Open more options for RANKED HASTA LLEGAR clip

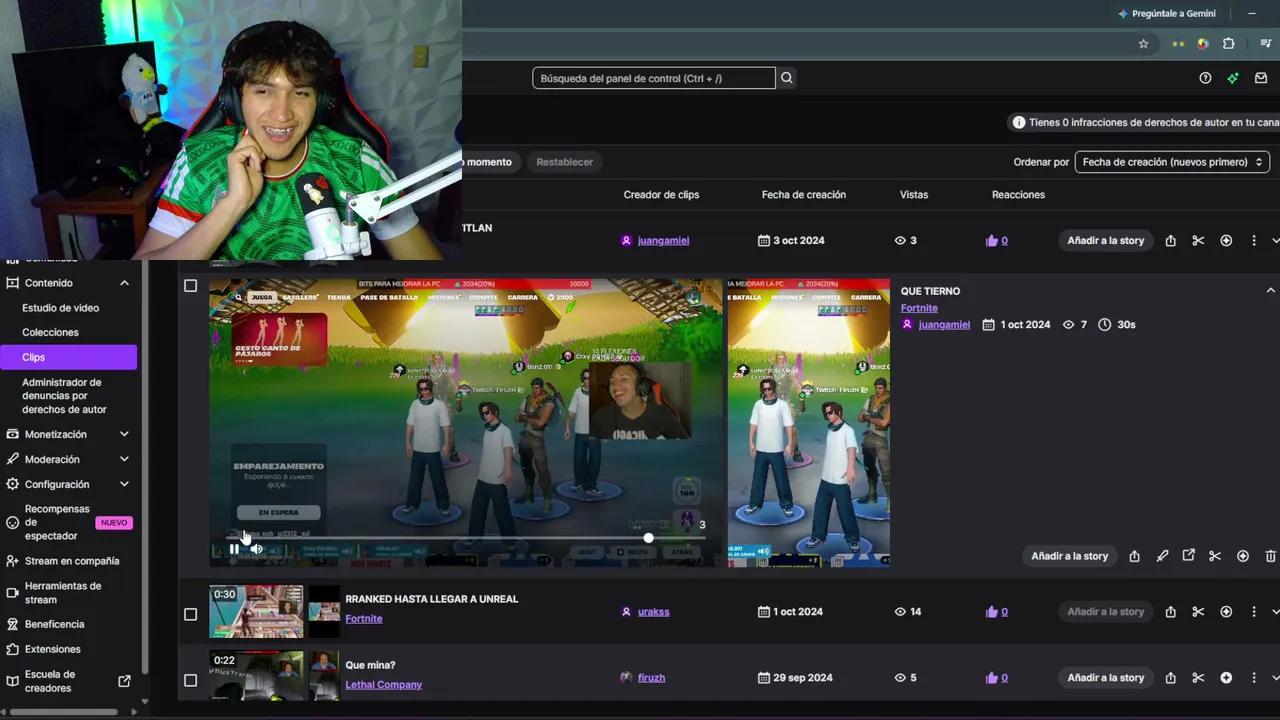pyautogui.click(x=1254, y=612)
